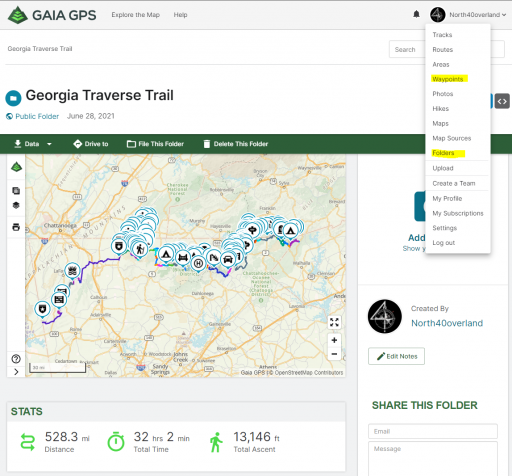Click the 32 hrs 2 min Total Time
The height and width of the screenshot is (476, 512).
(x=149, y=442)
